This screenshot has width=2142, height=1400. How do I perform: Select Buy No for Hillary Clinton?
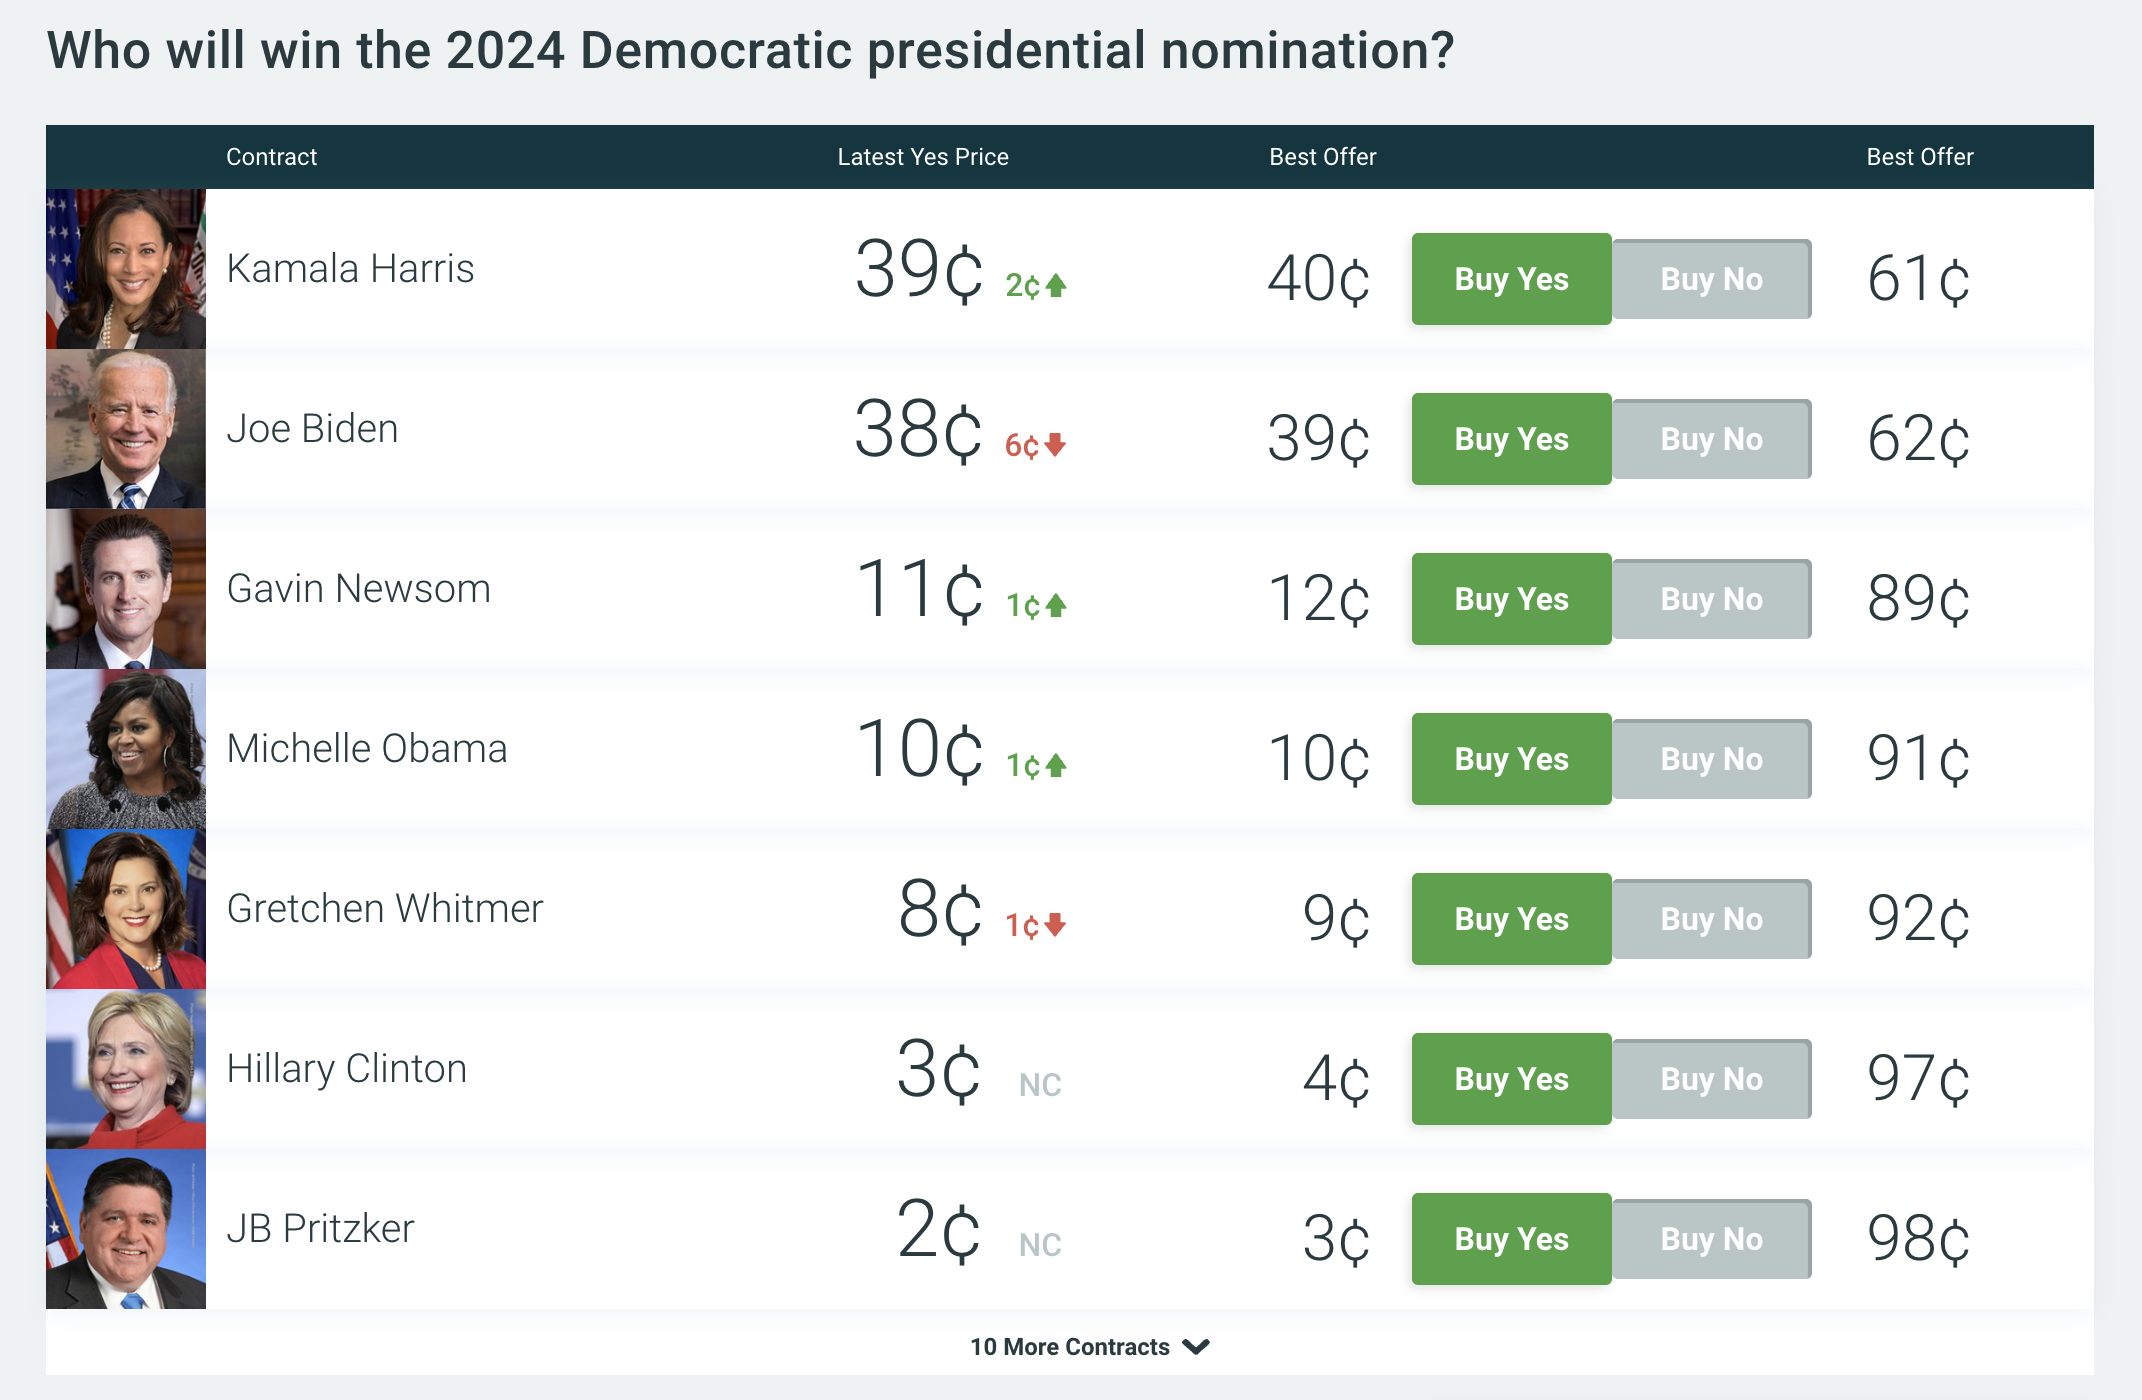click(x=1711, y=1079)
